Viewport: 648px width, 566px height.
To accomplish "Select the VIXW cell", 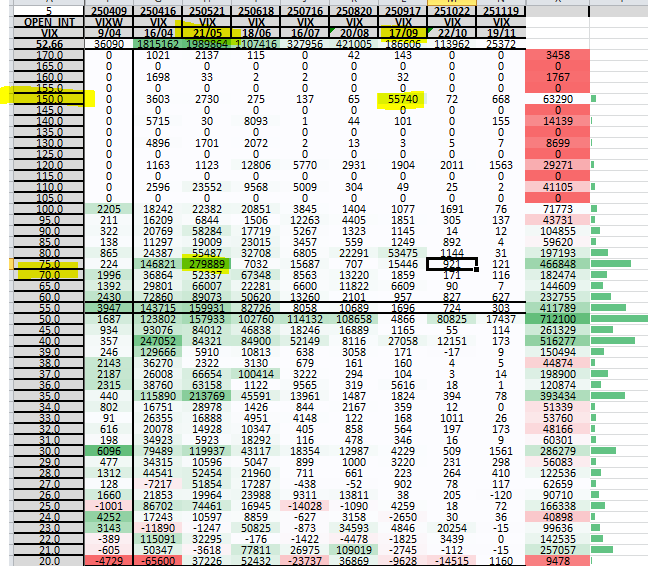I will [109, 22].
